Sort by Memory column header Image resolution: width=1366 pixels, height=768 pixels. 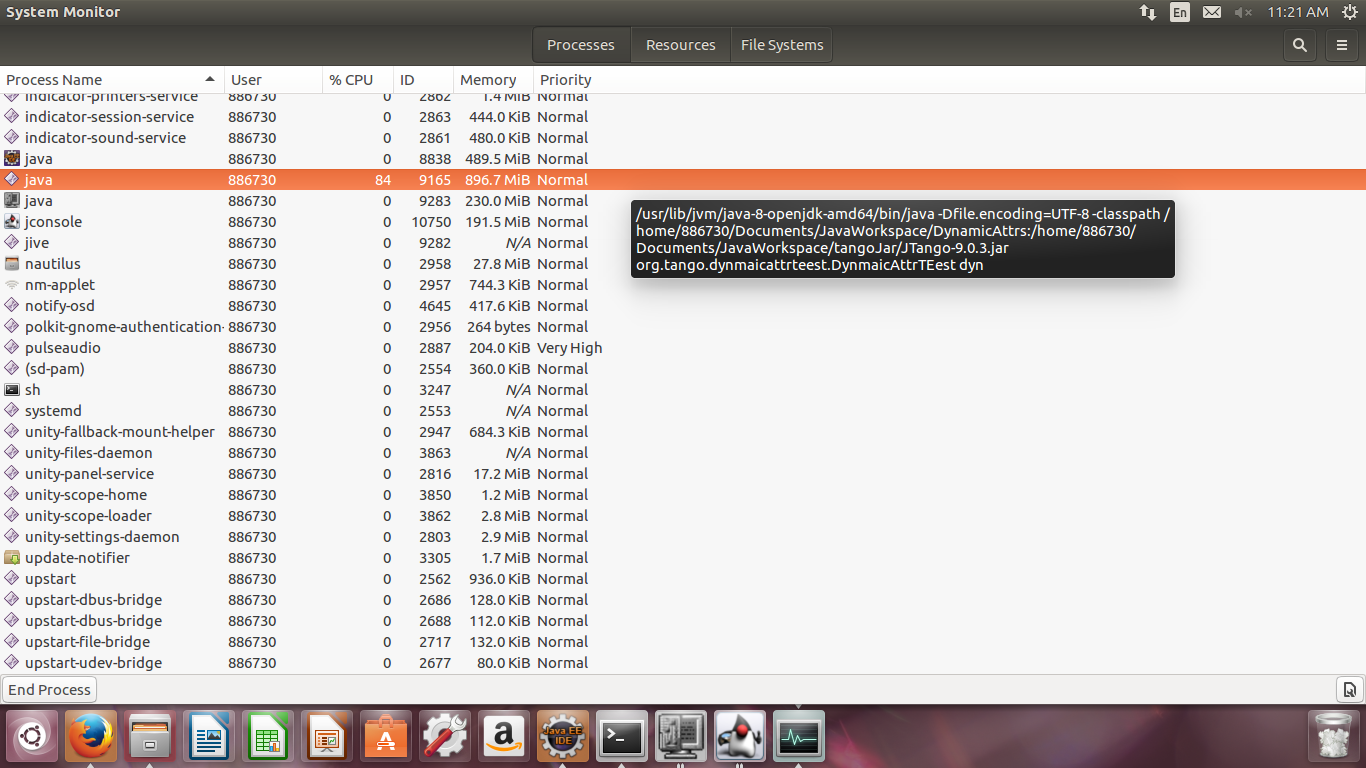(x=493, y=80)
